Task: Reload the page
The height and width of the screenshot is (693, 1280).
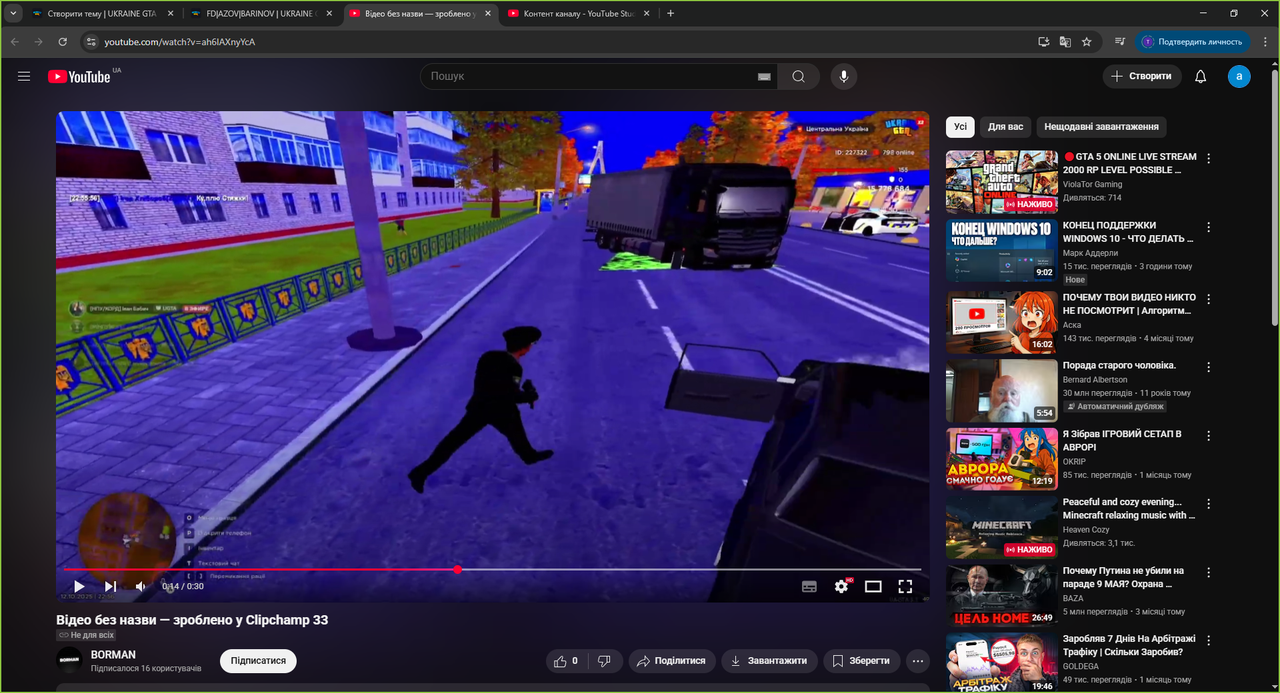Action: click(63, 42)
